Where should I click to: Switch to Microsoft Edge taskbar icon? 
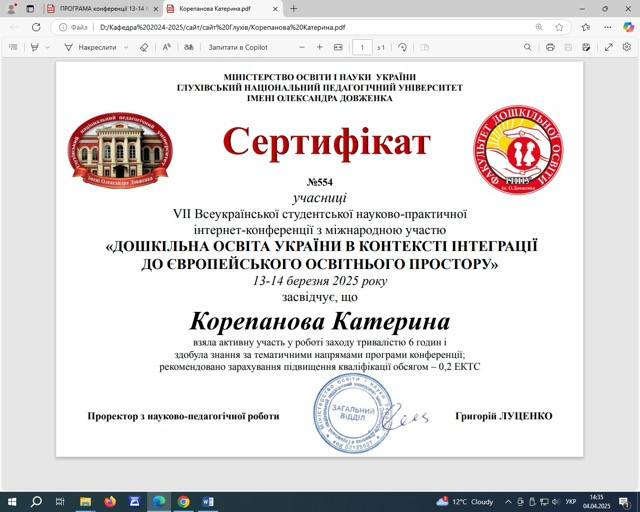click(159, 501)
